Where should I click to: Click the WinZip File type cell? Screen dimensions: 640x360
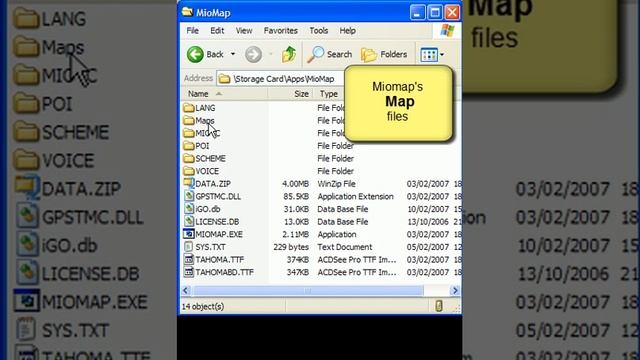point(336,184)
